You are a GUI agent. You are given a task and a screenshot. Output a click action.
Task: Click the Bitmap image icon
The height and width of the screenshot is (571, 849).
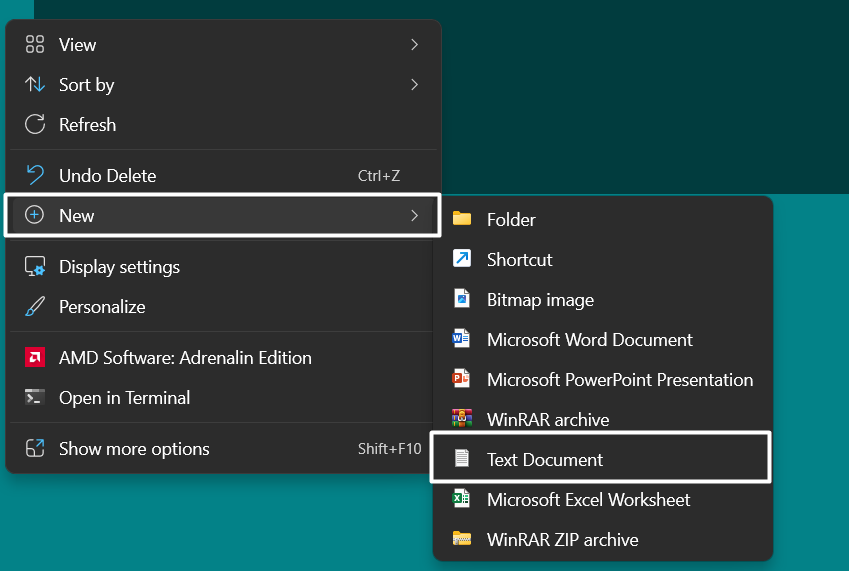tap(461, 299)
